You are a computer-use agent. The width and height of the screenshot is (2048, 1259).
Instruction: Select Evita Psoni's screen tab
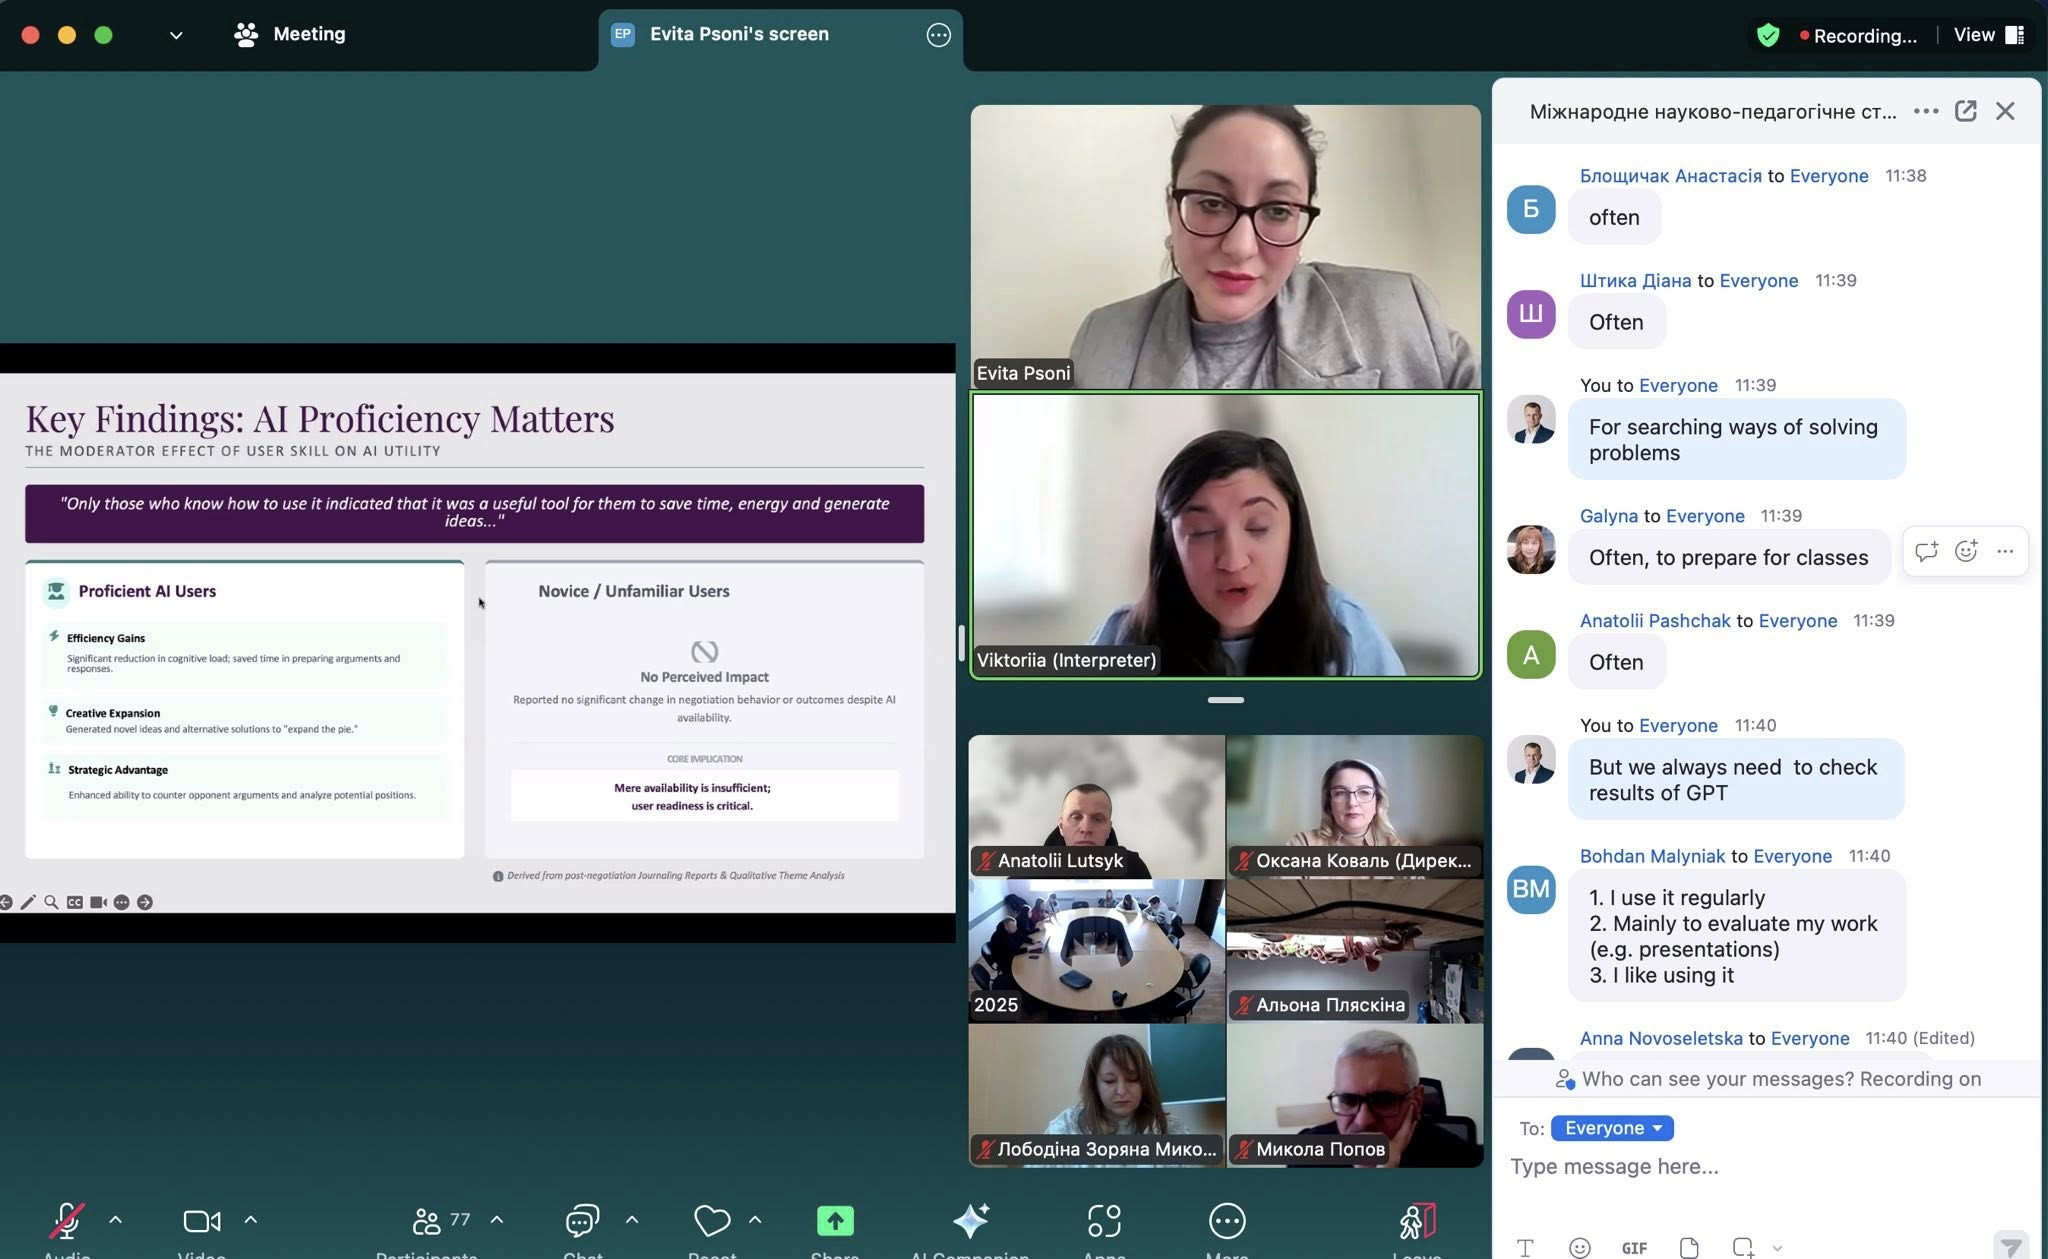coord(739,34)
